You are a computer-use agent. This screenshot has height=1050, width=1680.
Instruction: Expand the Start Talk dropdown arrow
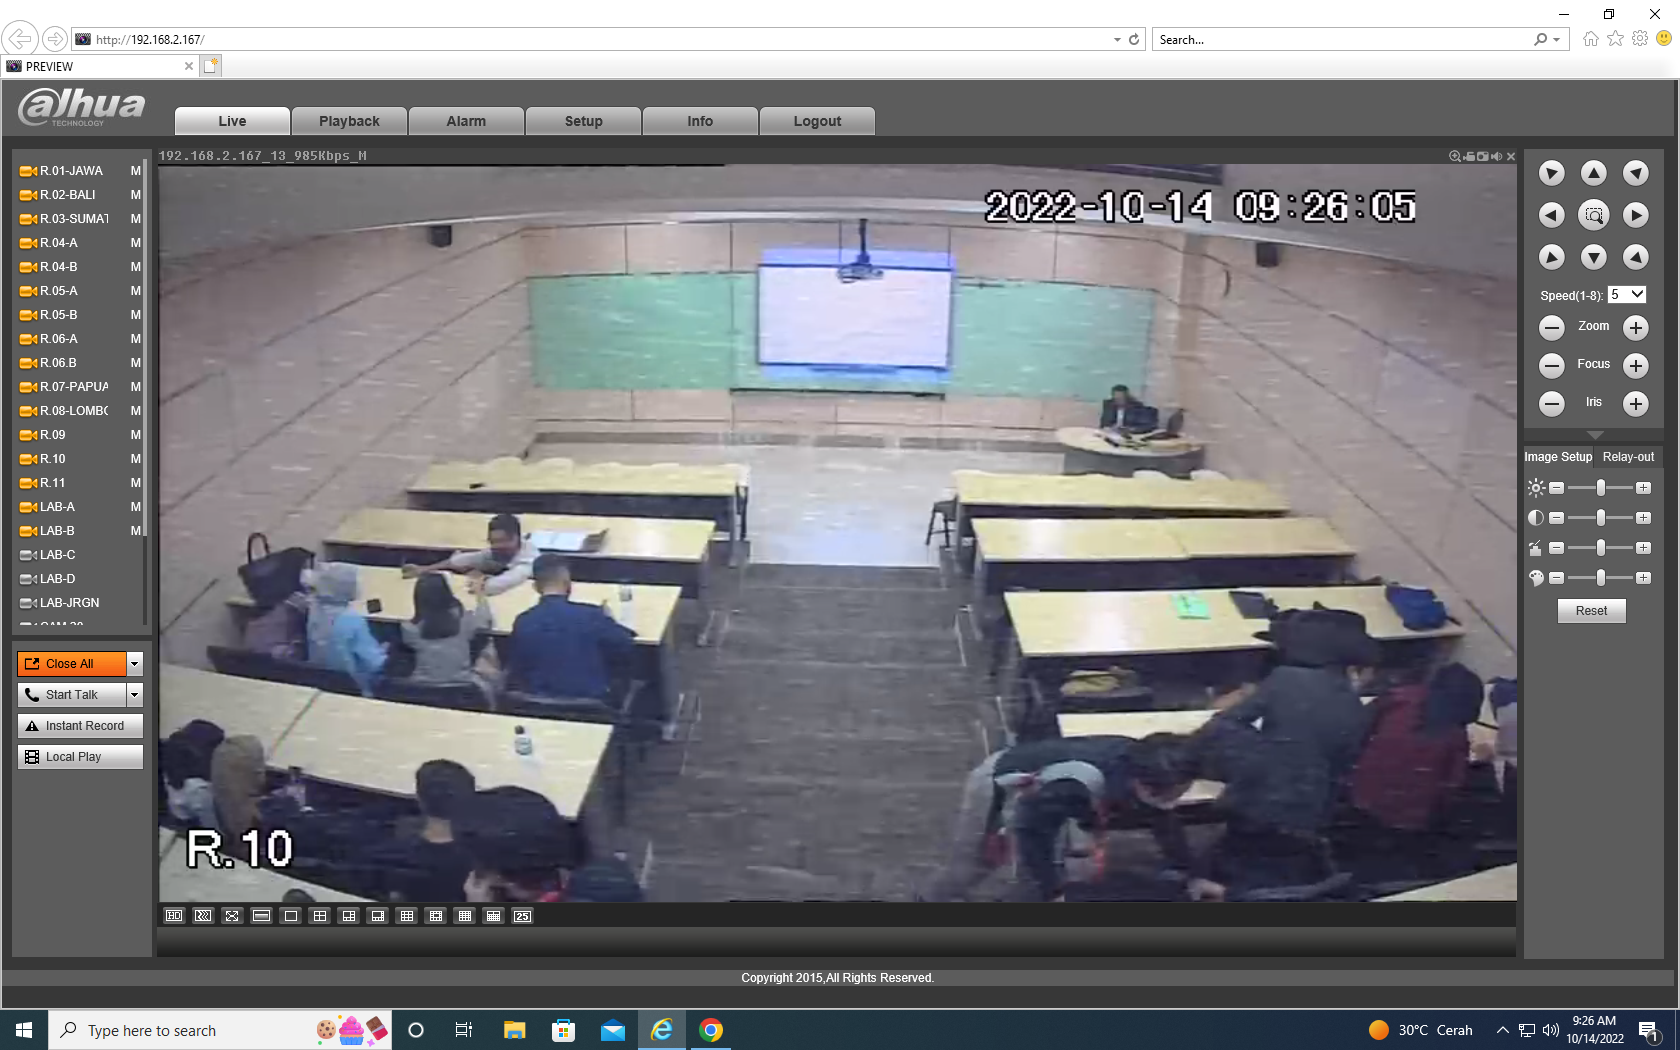(135, 695)
